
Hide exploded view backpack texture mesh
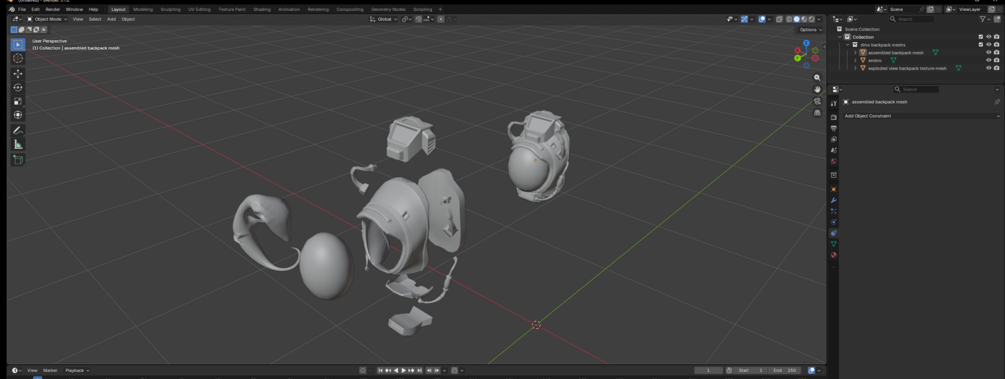[988, 68]
